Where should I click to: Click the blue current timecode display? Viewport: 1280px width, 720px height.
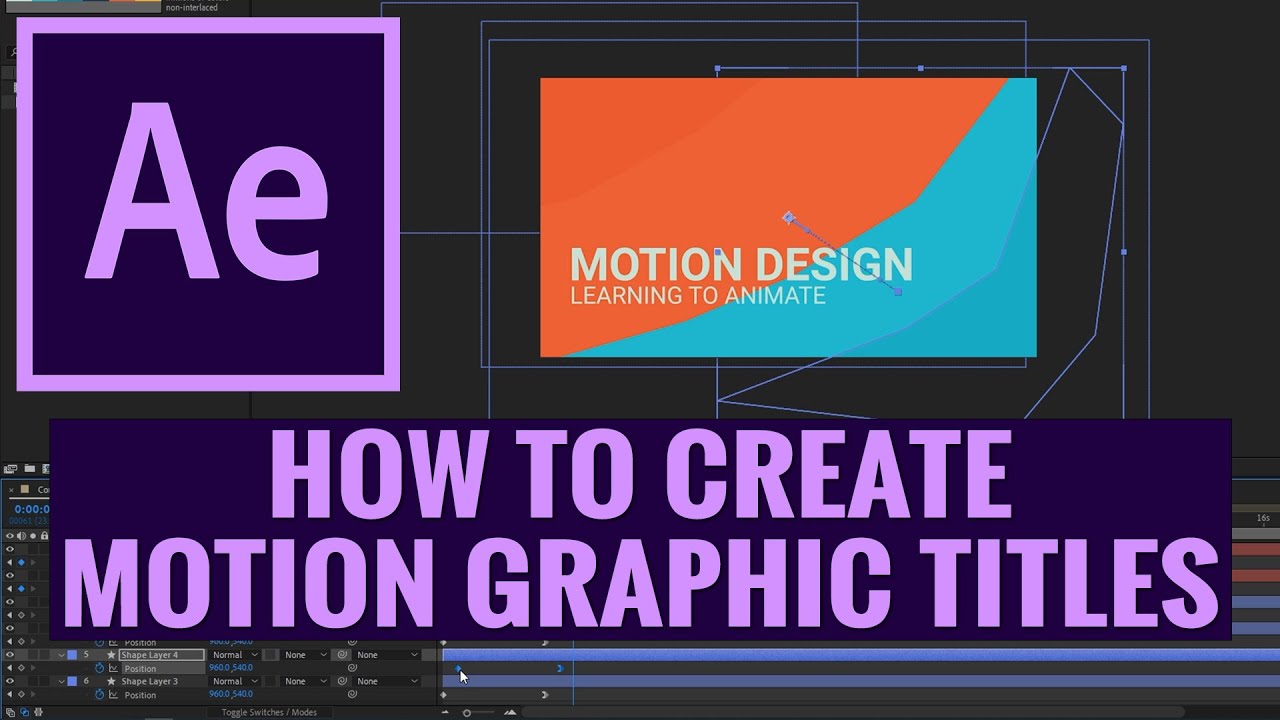pos(32,509)
